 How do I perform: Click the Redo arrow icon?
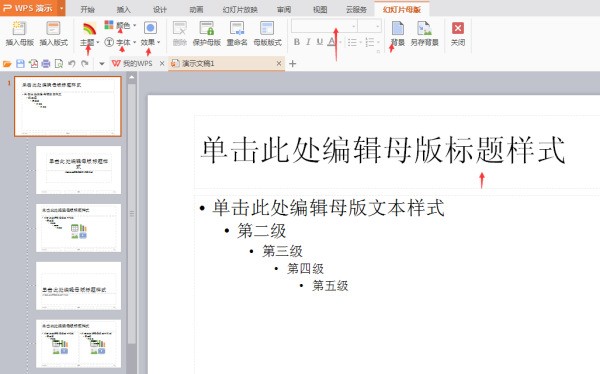[85, 64]
